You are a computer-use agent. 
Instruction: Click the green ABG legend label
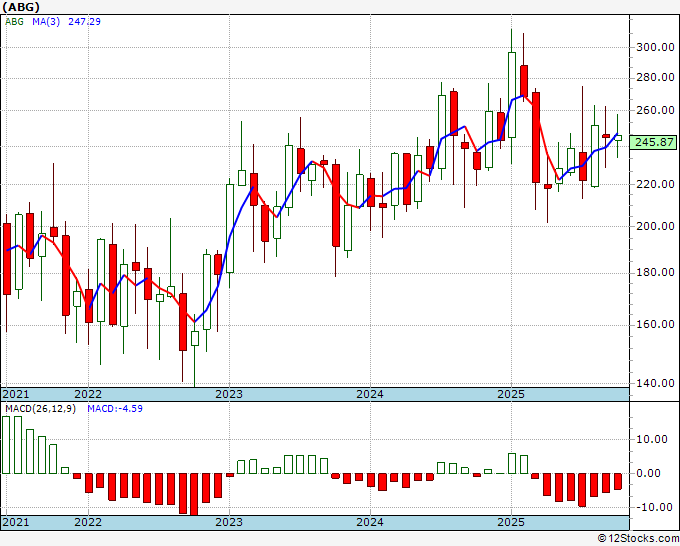coord(14,21)
